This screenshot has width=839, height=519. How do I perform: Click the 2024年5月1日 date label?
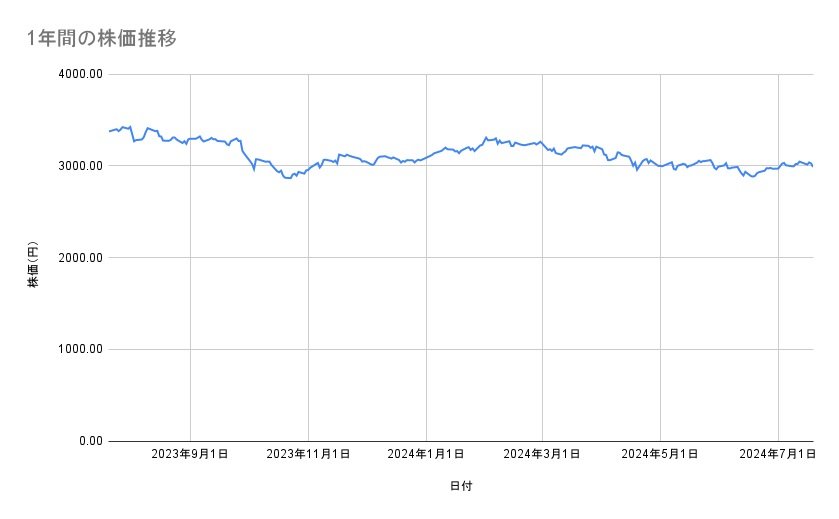click(x=660, y=454)
